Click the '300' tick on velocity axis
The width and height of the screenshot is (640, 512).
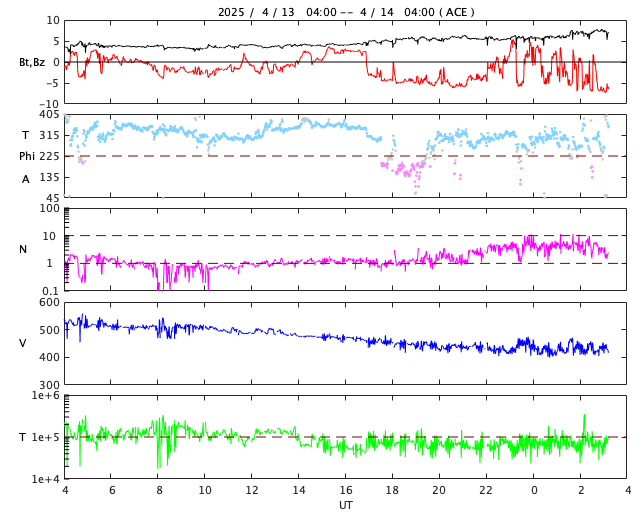click(x=49, y=385)
